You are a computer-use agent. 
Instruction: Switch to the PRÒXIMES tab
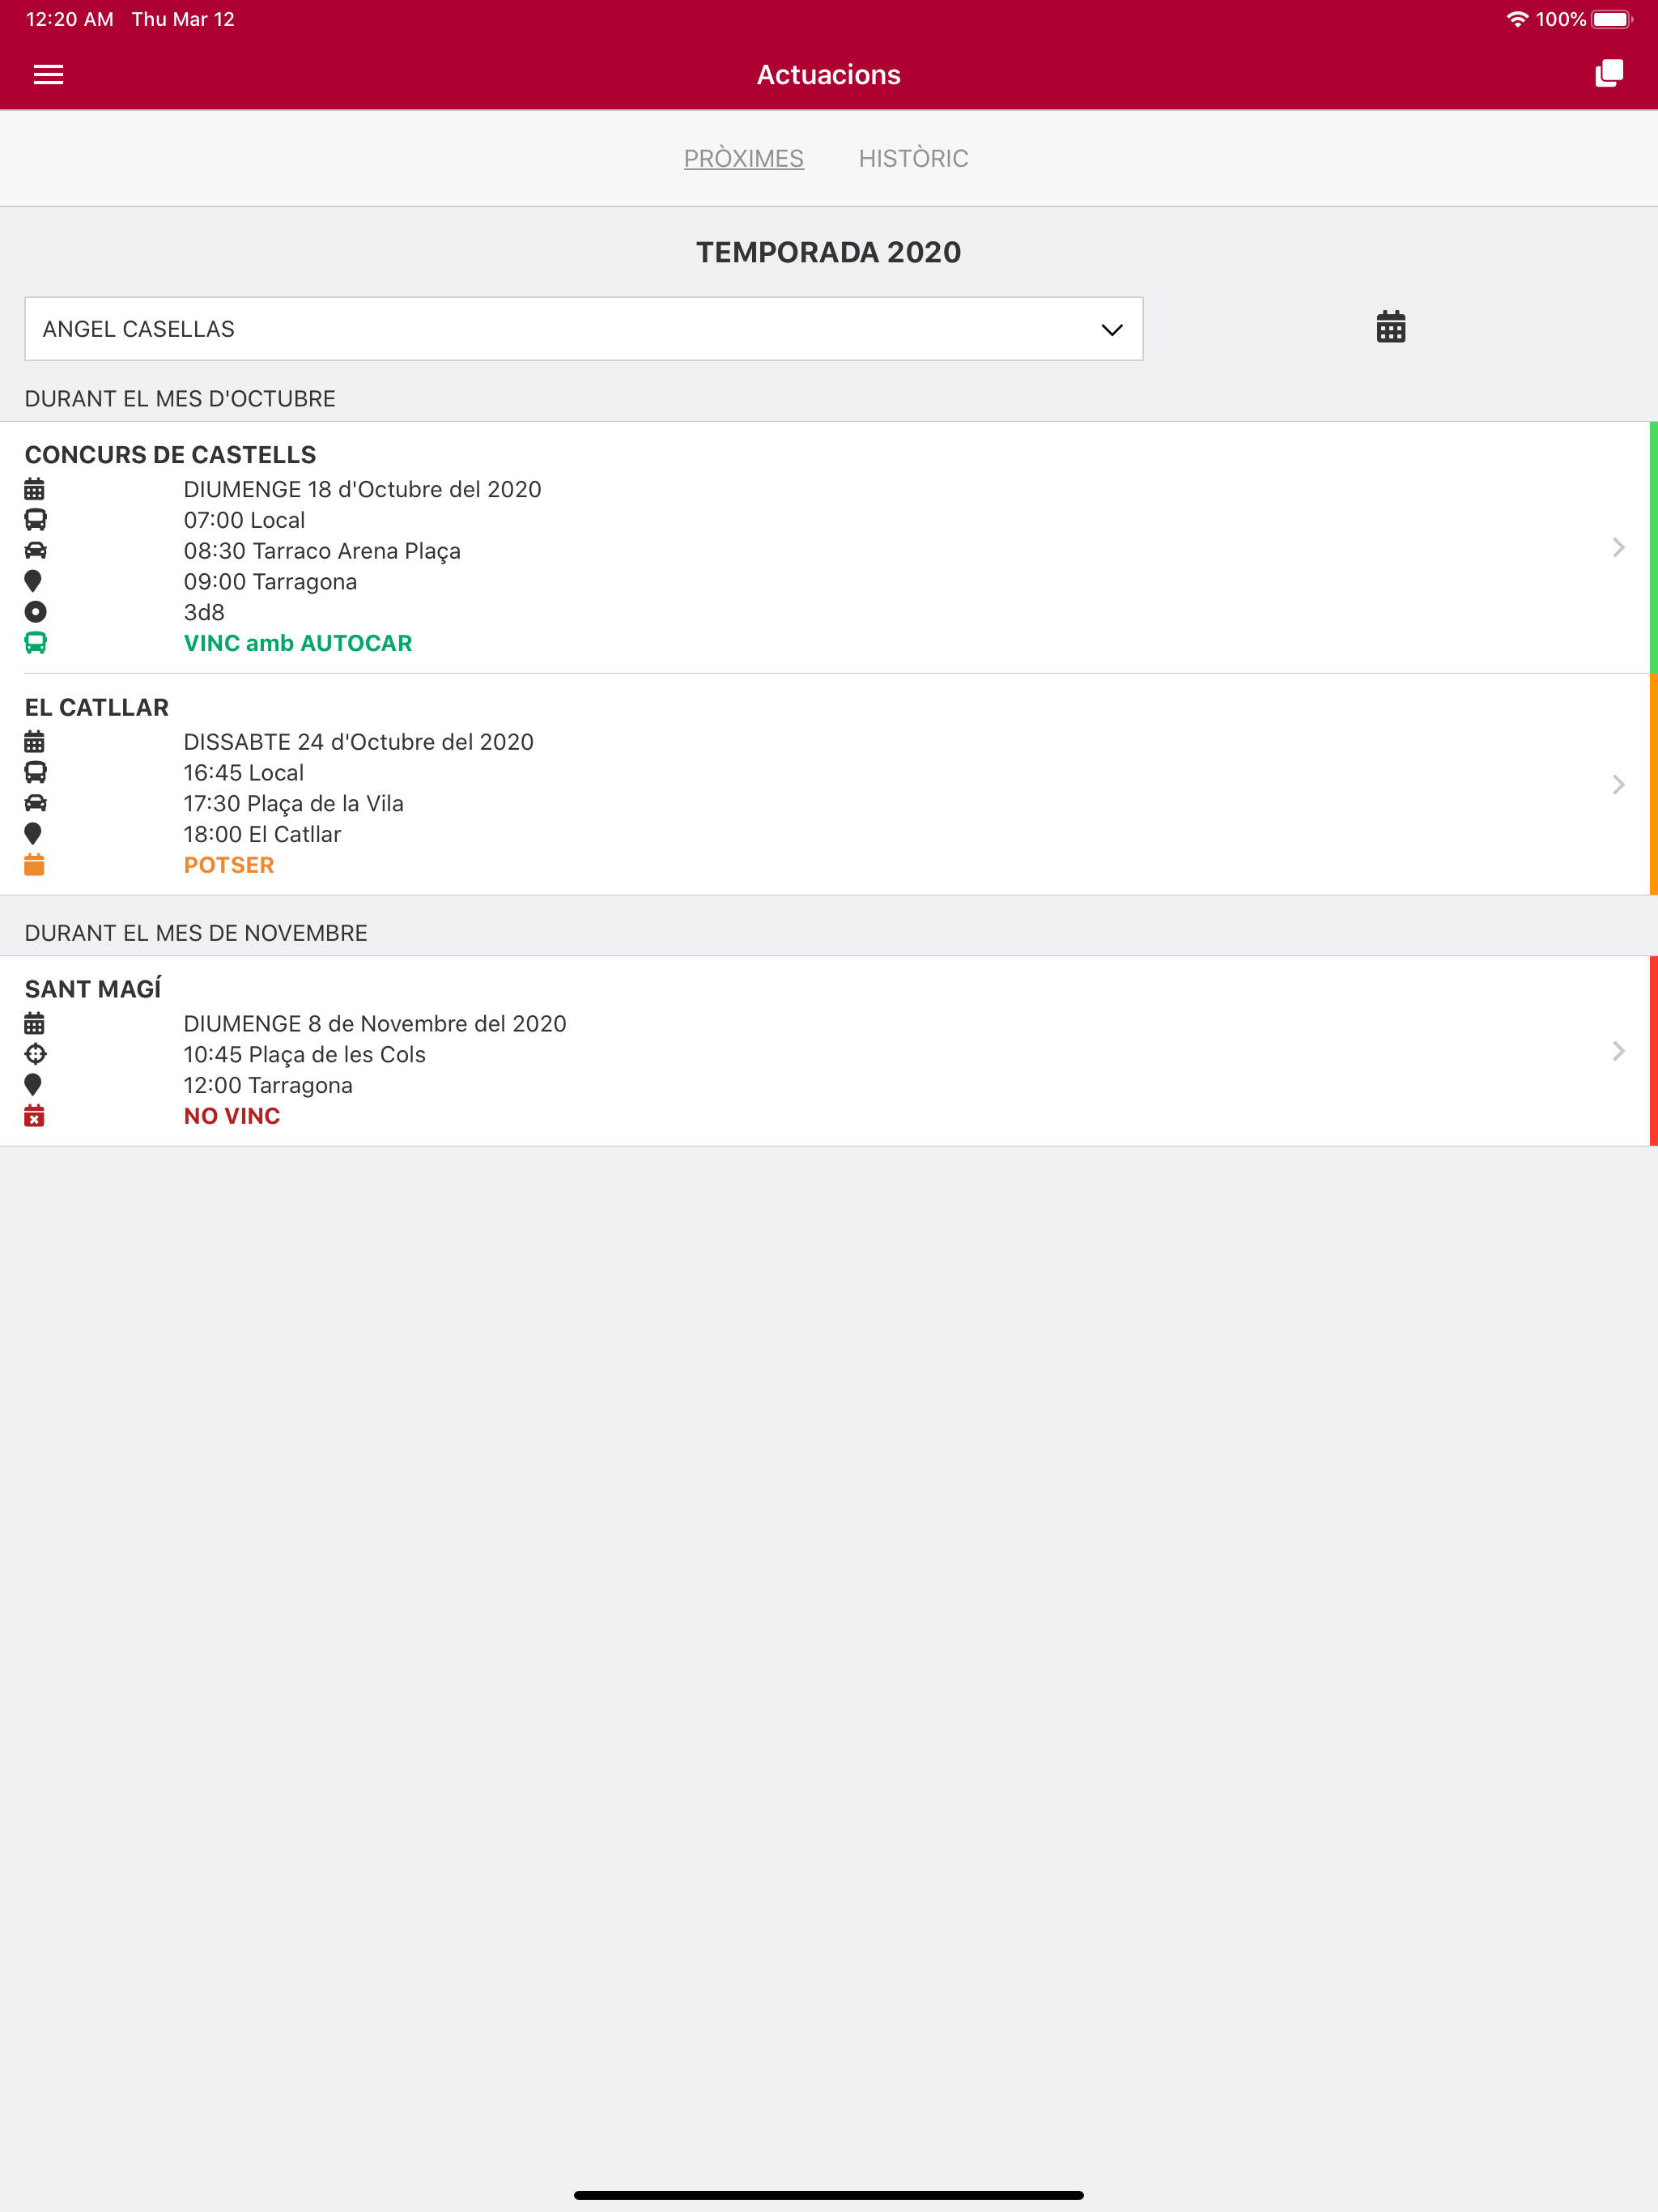click(x=743, y=158)
